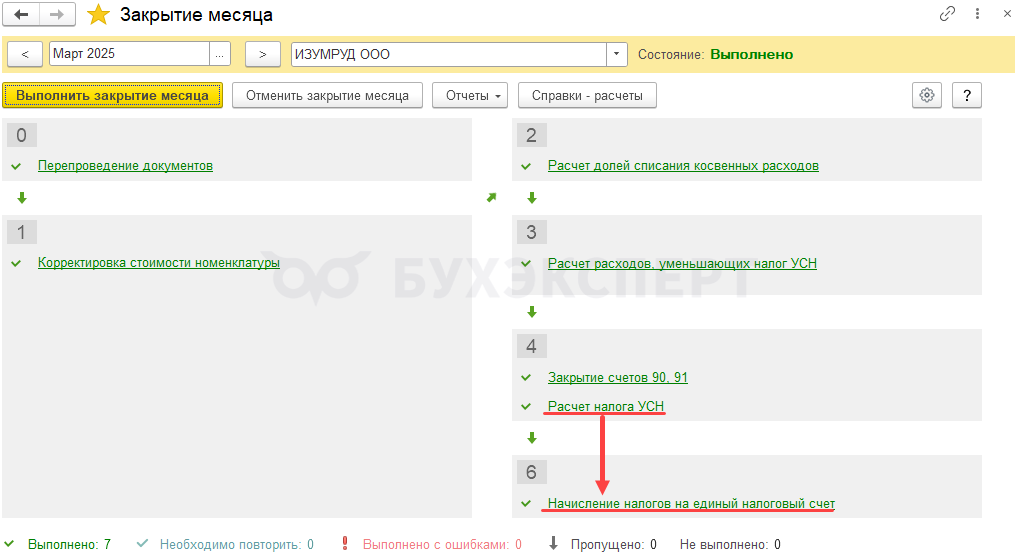
Task: Click Необходимо повторить: 0 status text
Action: (237, 544)
